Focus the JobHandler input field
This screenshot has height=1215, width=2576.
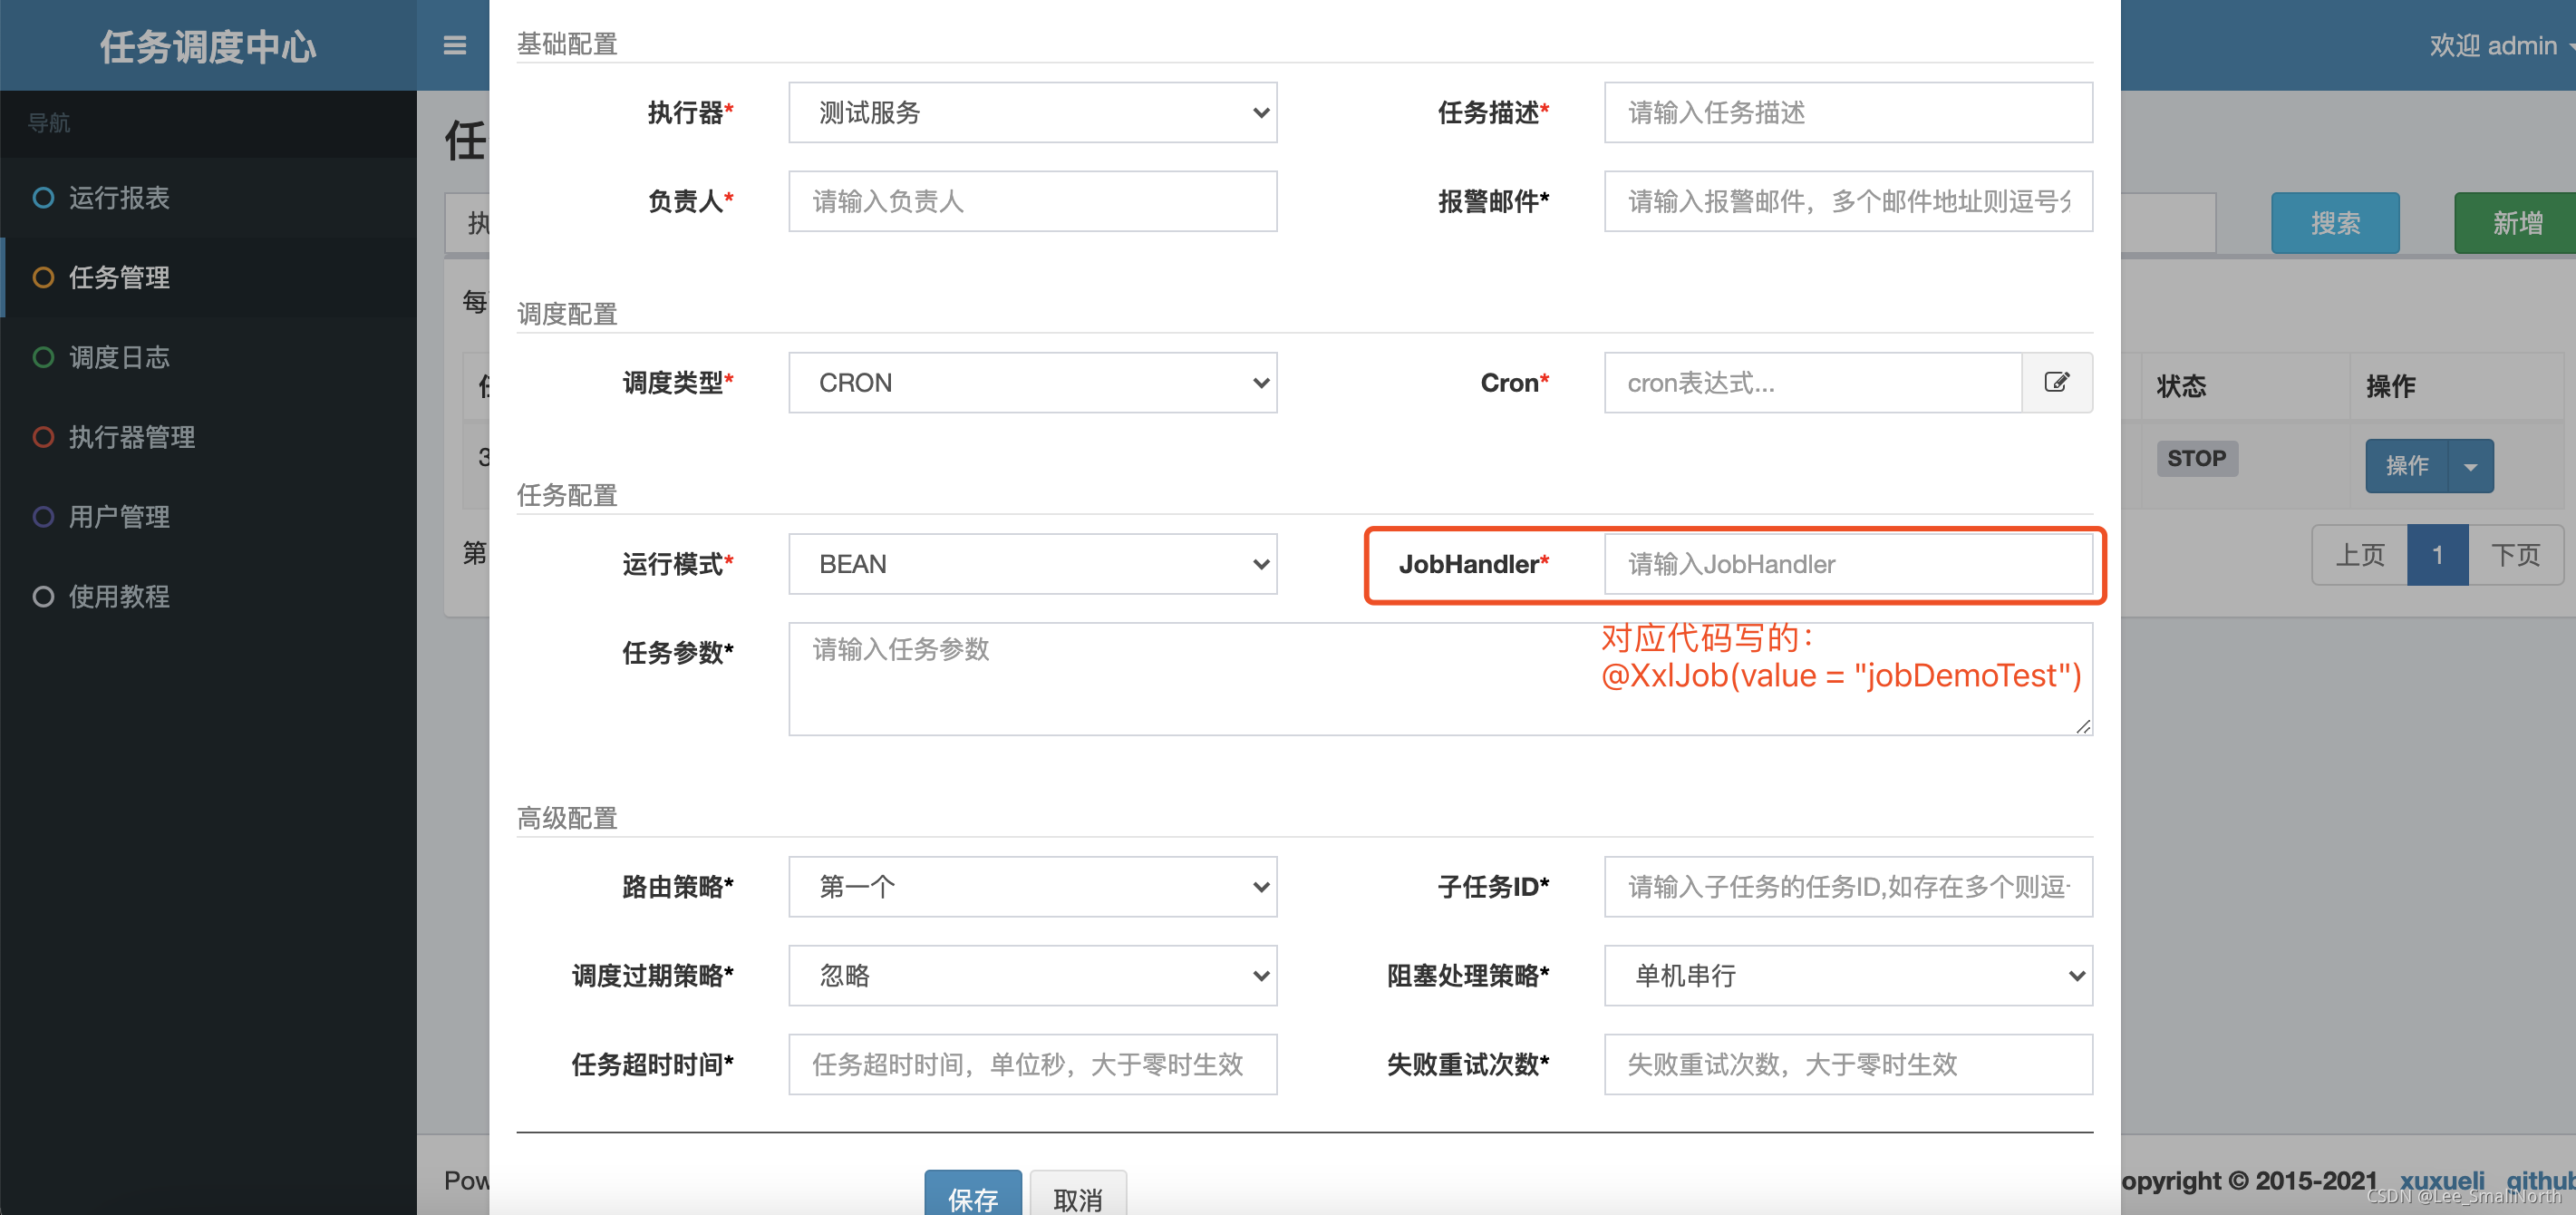point(1848,564)
